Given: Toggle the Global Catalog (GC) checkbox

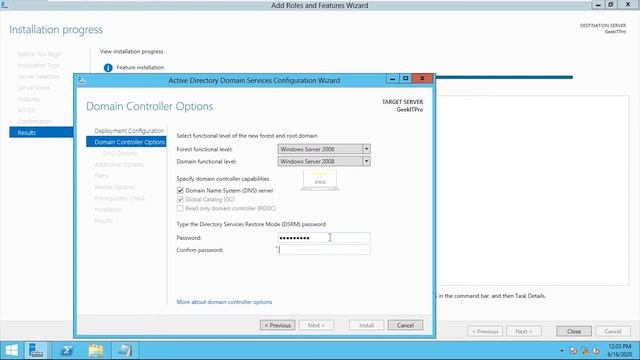Looking at the screenshot, I should (180, 199).
